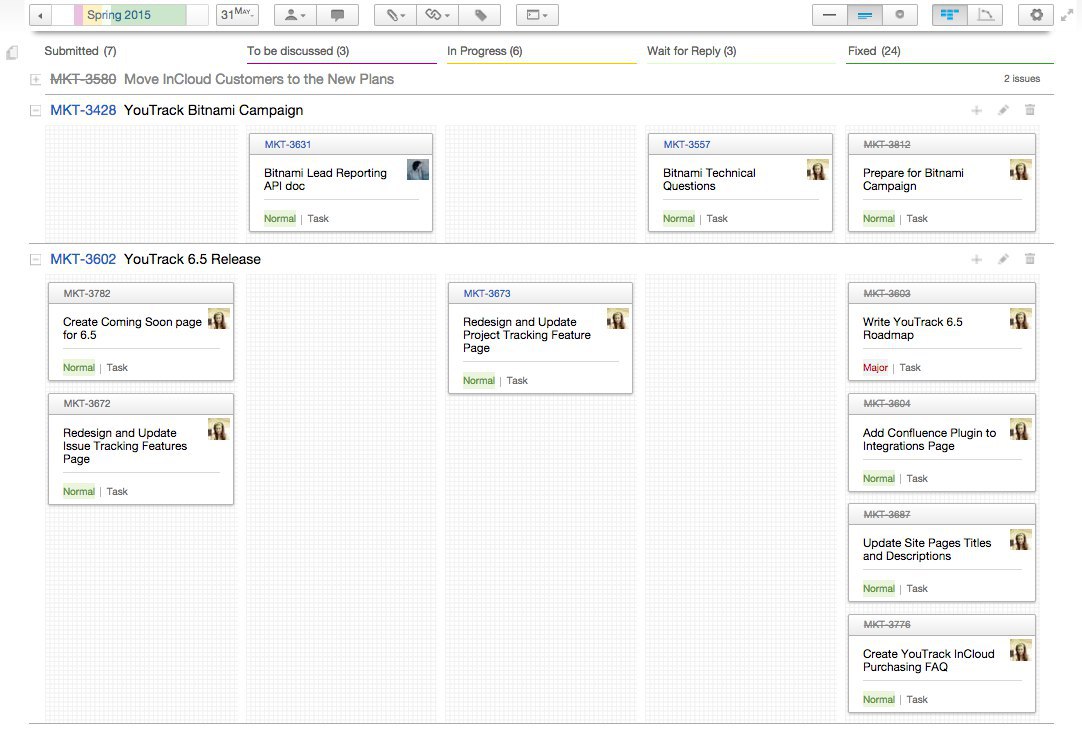Select the Wait for Reply (3) column
1082x731 pixels.
691,51
